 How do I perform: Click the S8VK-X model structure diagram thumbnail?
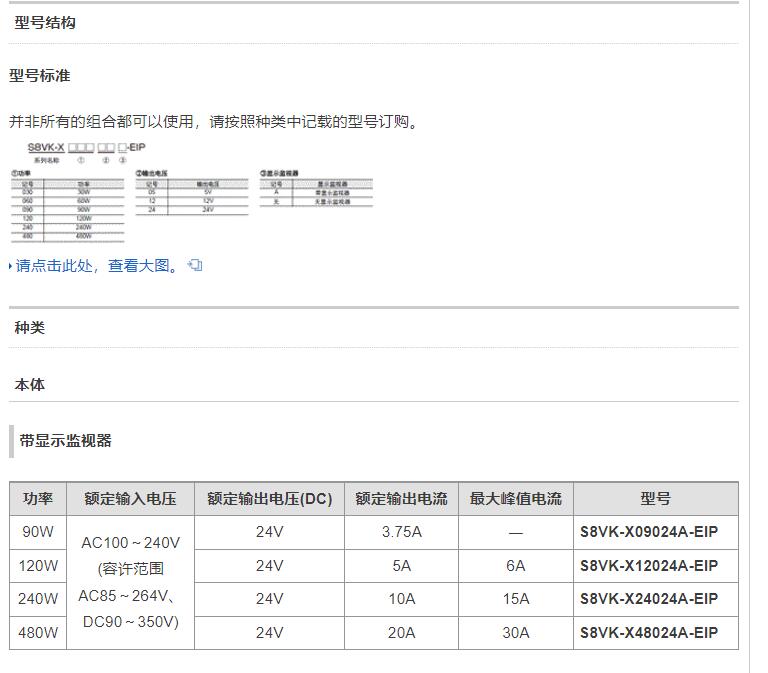(x=192, y=192)
